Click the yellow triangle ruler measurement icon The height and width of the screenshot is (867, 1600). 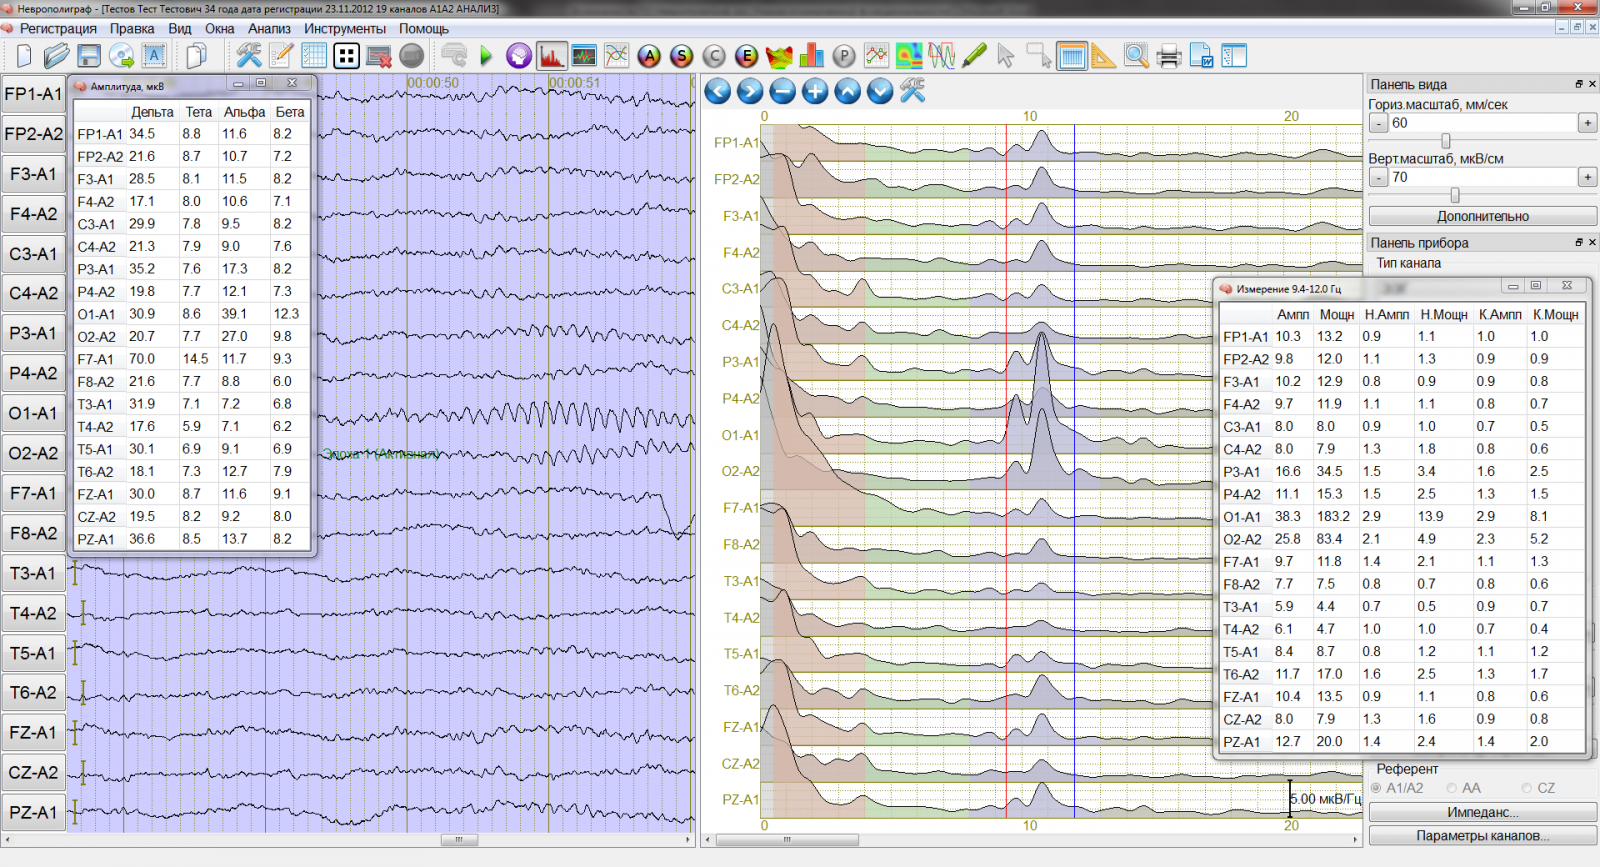coord(1103,56)
